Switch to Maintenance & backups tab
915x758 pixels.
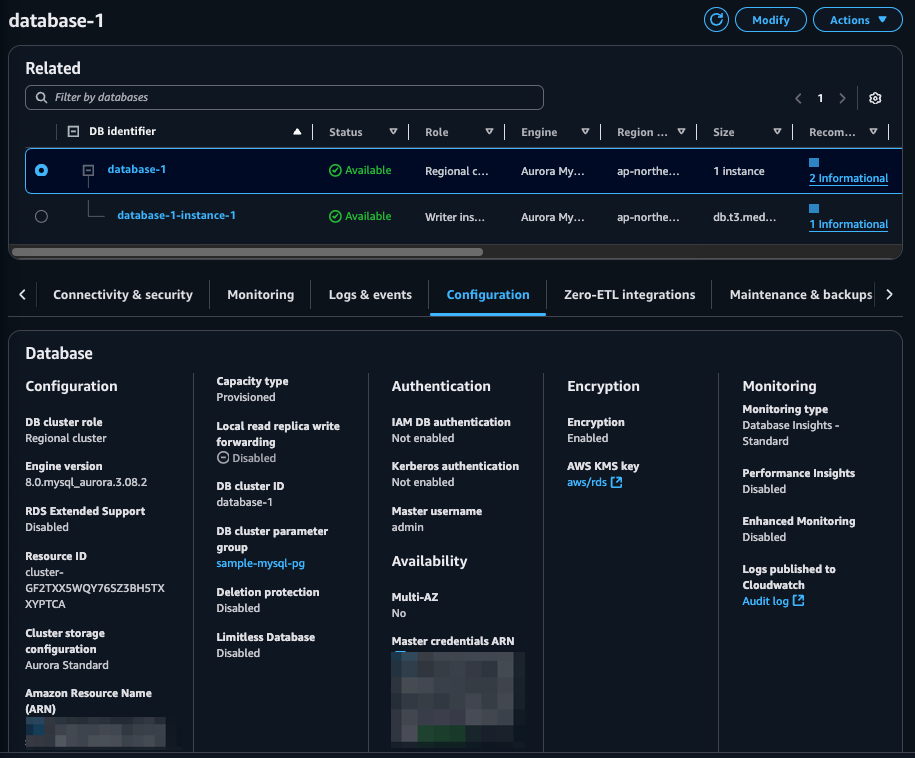coord(801,295)
